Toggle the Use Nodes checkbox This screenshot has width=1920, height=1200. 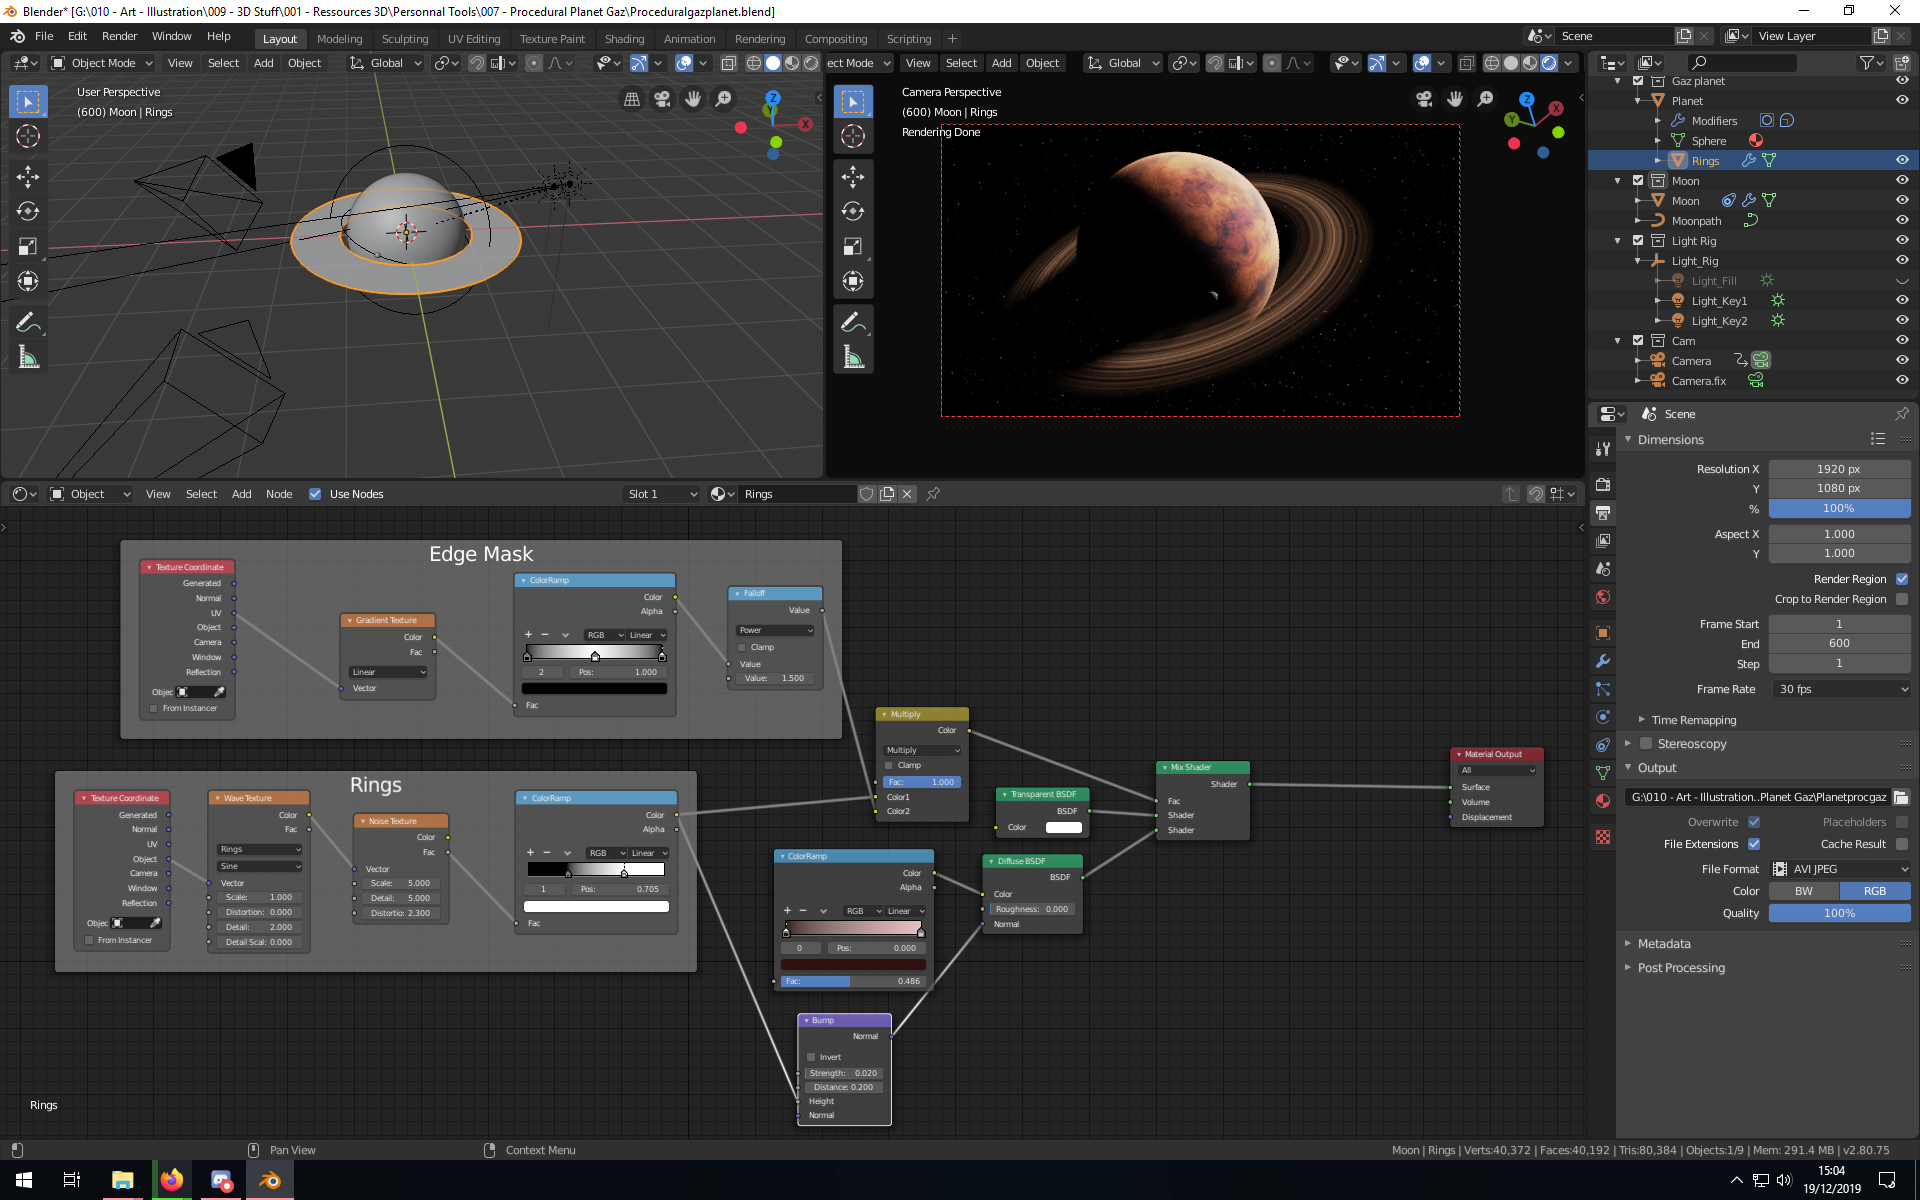click(x=315, y=494)
